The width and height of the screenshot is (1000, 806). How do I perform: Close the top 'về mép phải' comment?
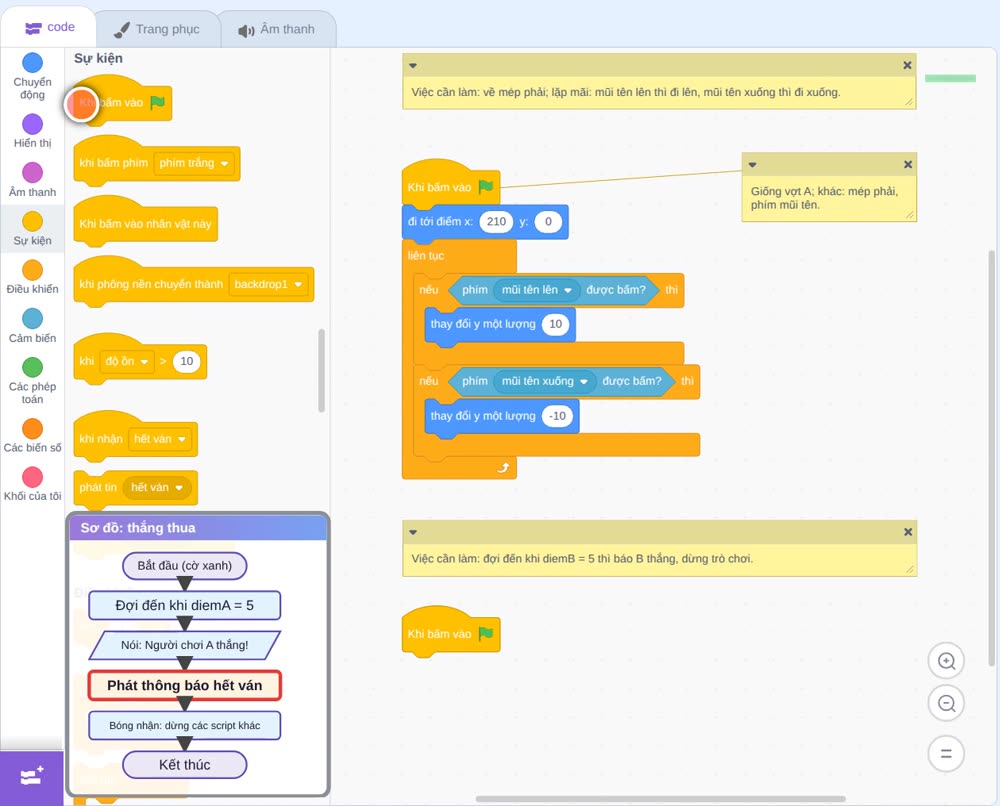click(908, 65)
